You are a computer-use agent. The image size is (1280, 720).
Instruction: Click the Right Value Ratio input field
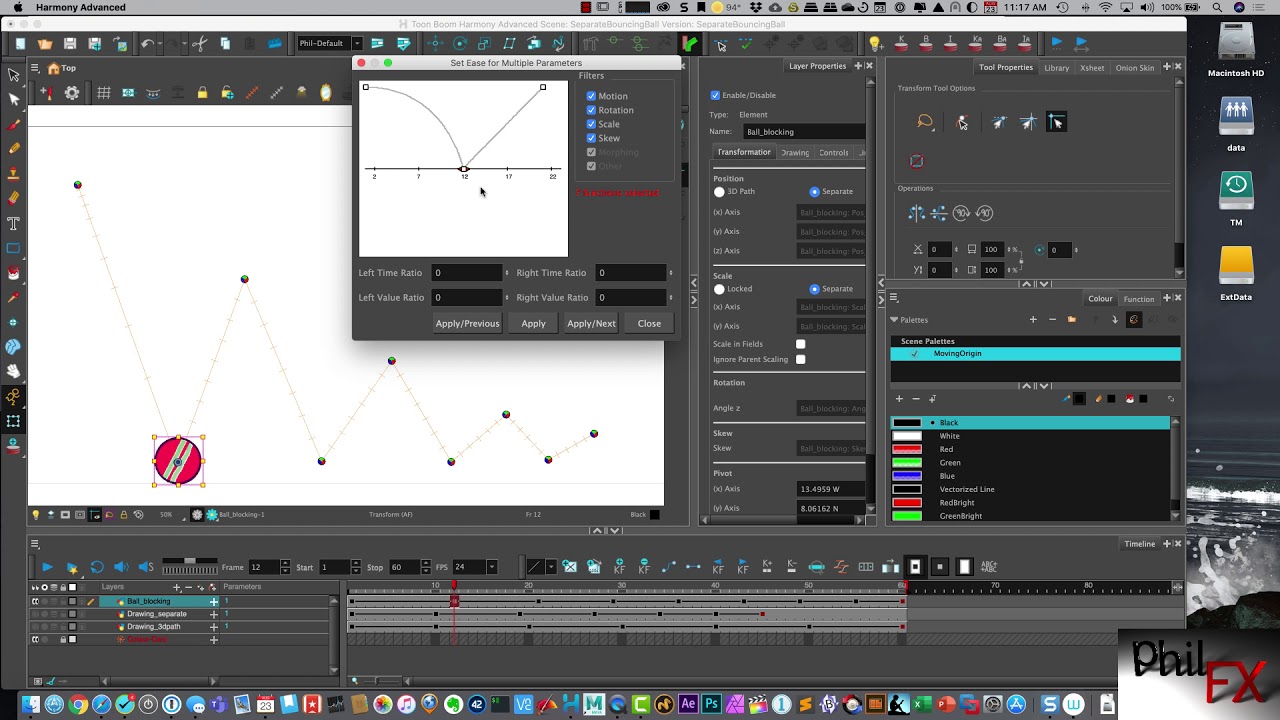631,298
